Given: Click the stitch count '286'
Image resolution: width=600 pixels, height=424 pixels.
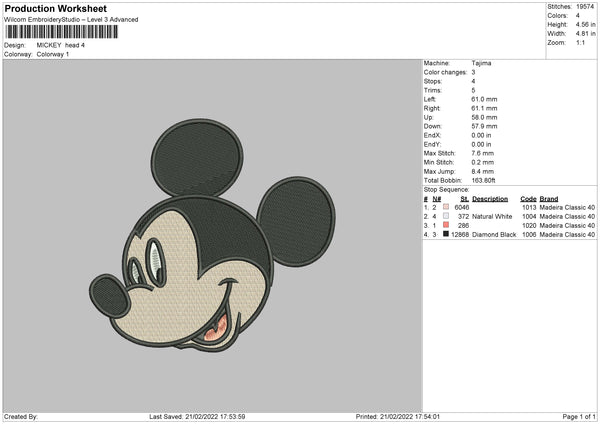Looking at the screenshot, I should [463, 226].
